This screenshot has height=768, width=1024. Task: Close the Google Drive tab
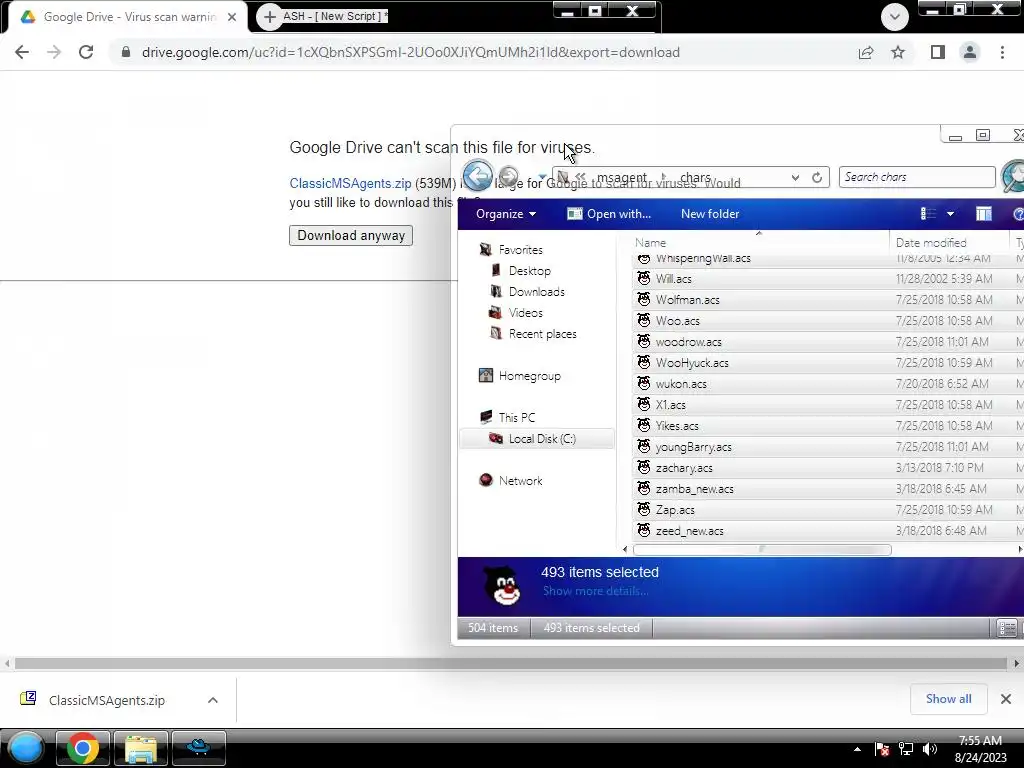[232, 17]
